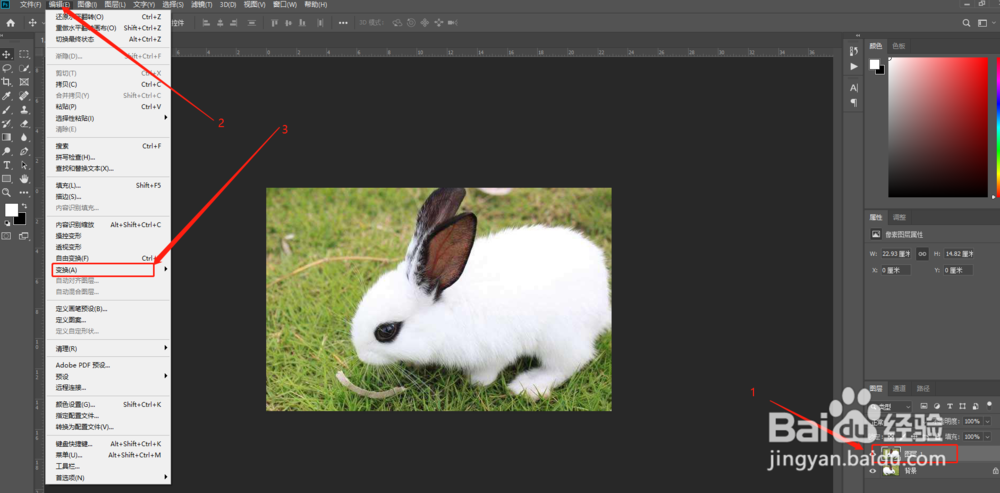Select the Dodge tool

click(x=7, y=151)
